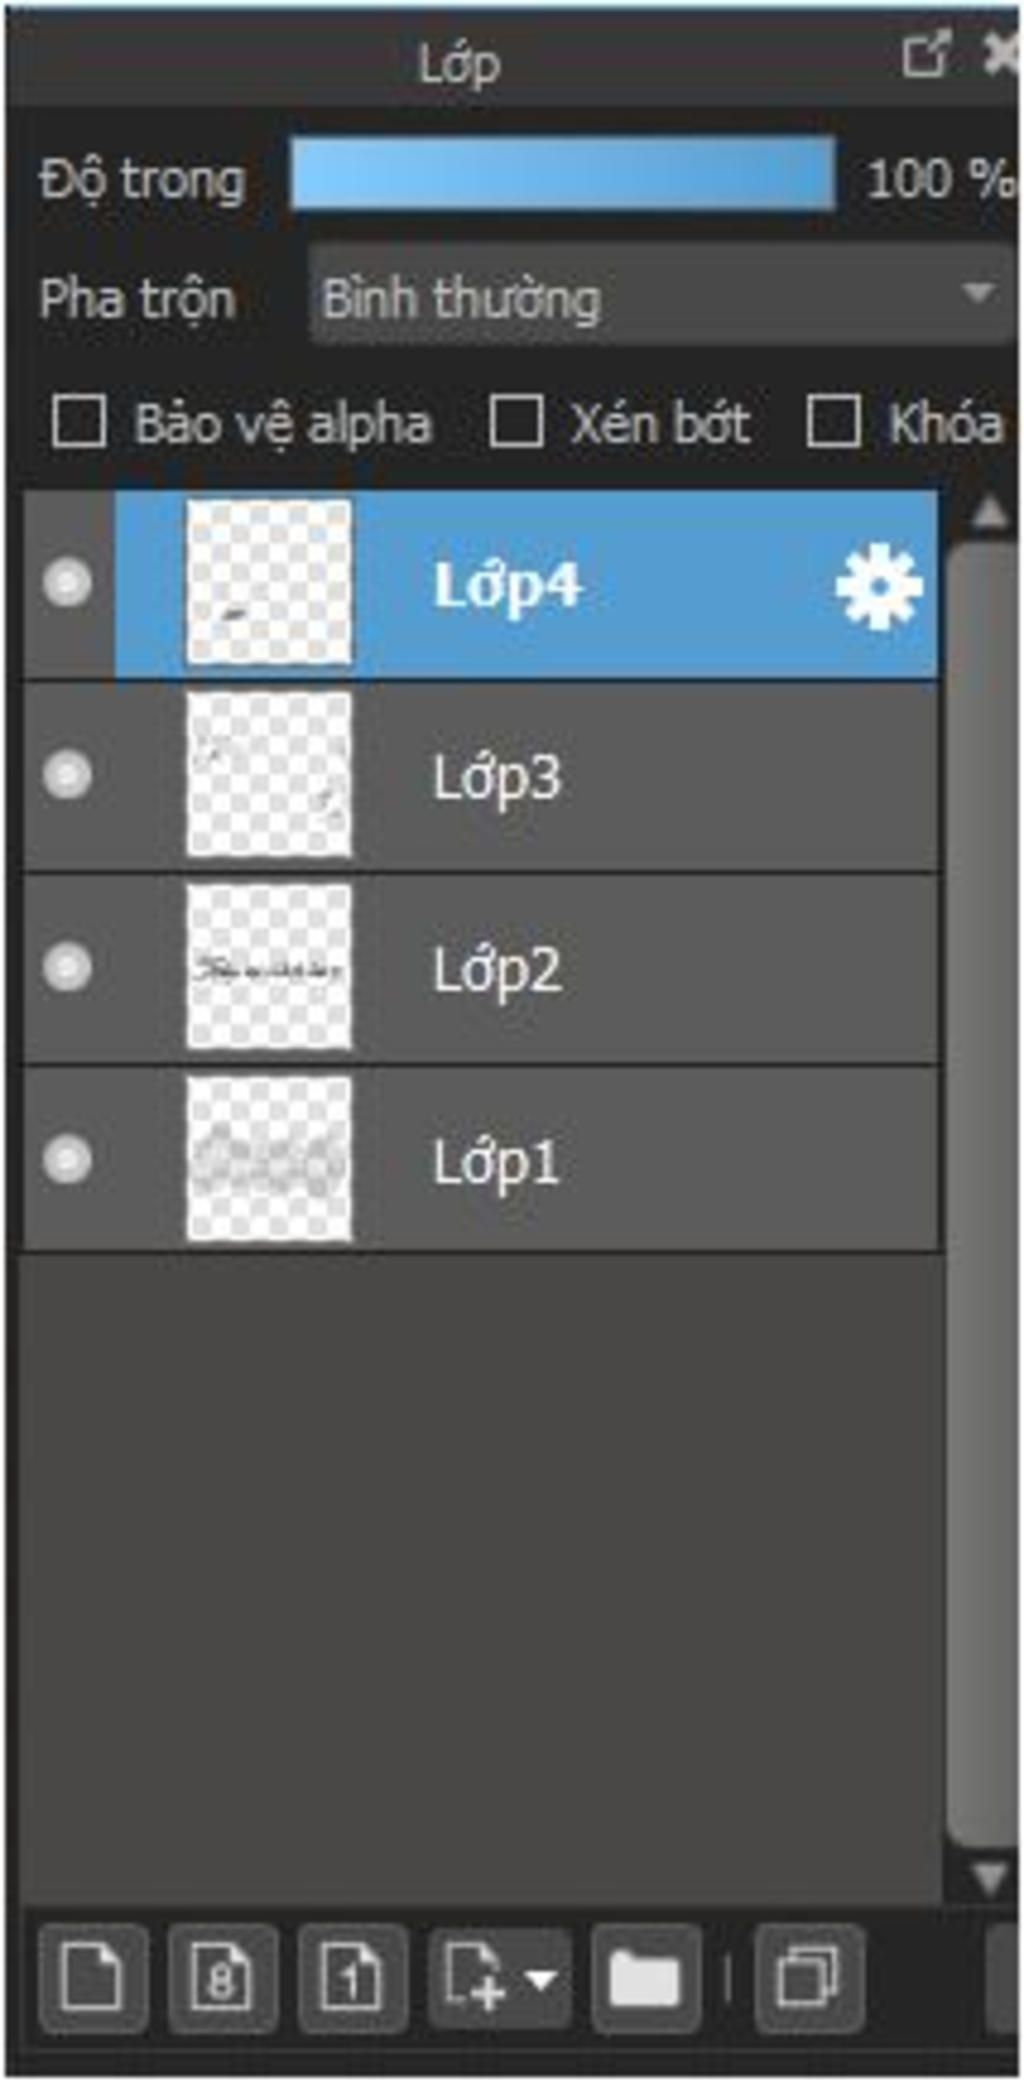Screen dimensions: 1024x2082
Task: Duplicate the selected layer
Action: coord(808,1977)
